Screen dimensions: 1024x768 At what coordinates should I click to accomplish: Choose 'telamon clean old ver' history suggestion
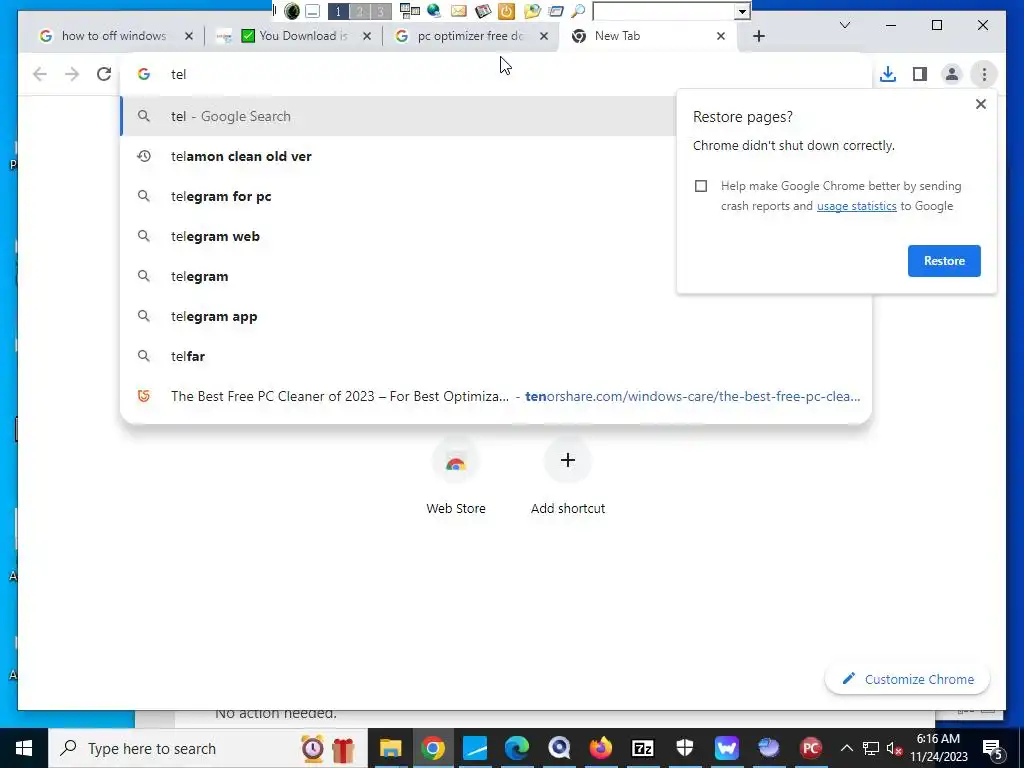click(x=398, y=156)
